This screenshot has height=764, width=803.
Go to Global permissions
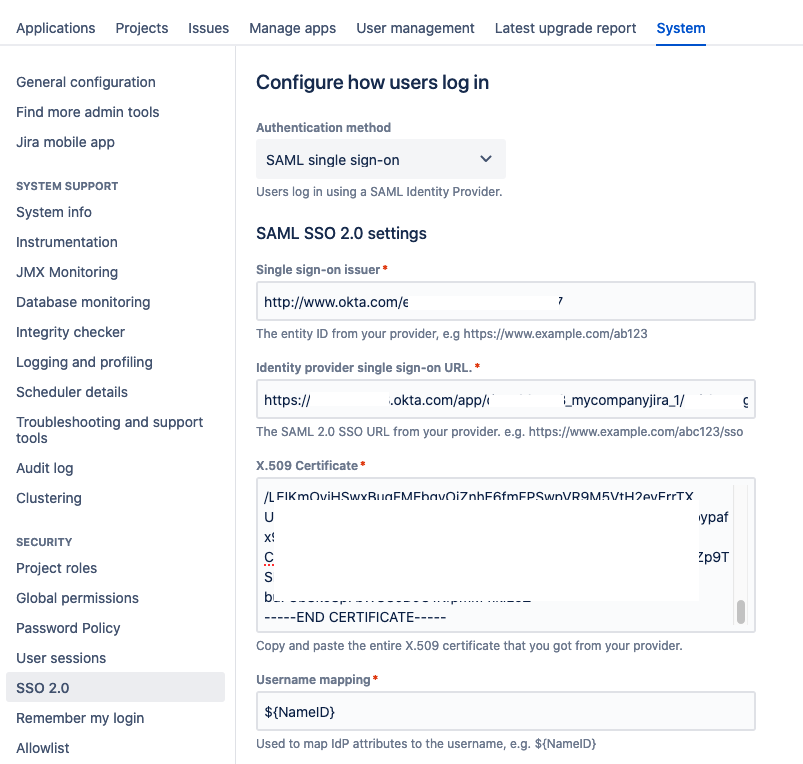click(x=75, y=598)
